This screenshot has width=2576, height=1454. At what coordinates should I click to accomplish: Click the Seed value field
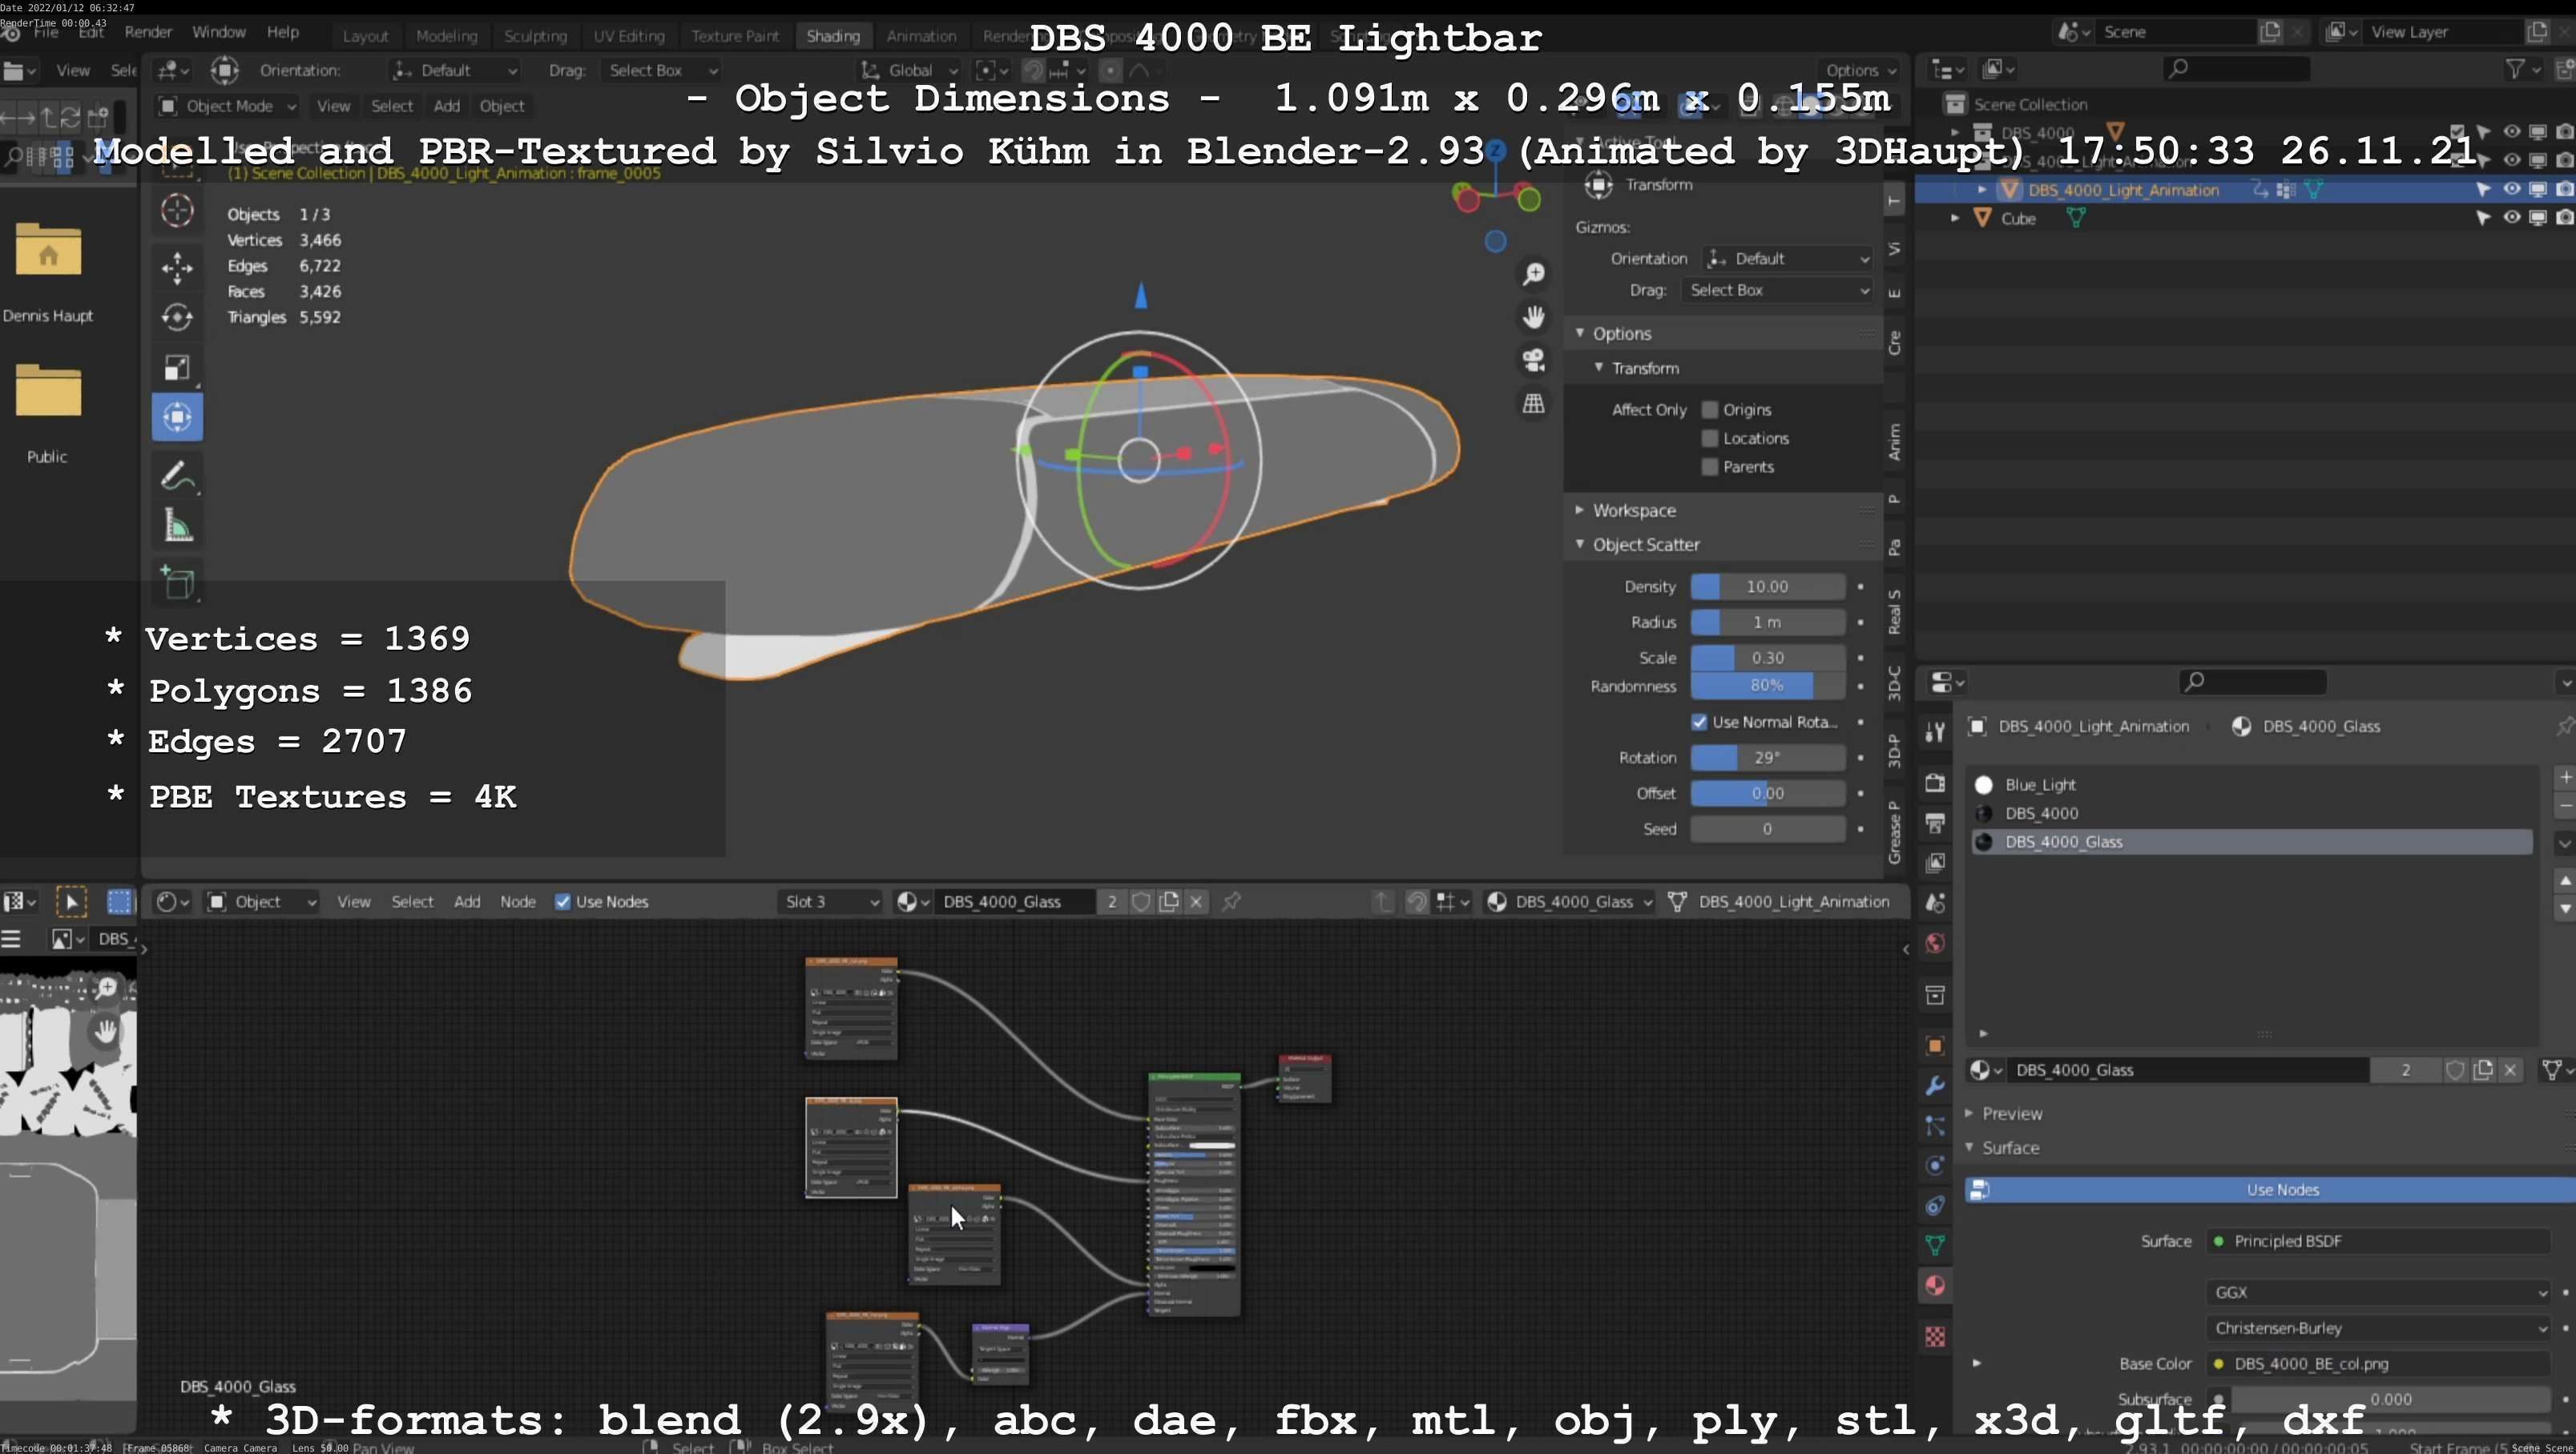pyautogui.click(x=1767, y=829)
